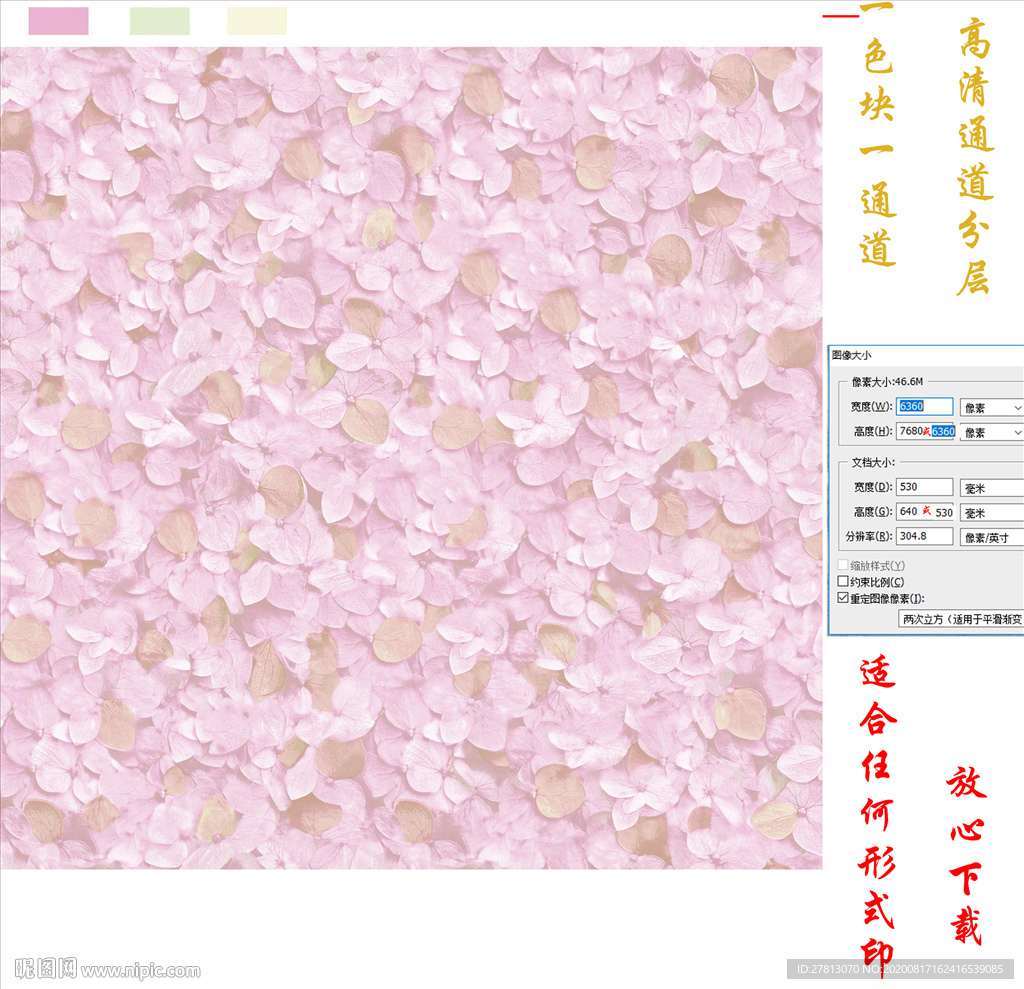Open the pixel height unit dropdown
Image resolution: width=1024 pixels, height=989 pixels.
click(x=990, y=432)
